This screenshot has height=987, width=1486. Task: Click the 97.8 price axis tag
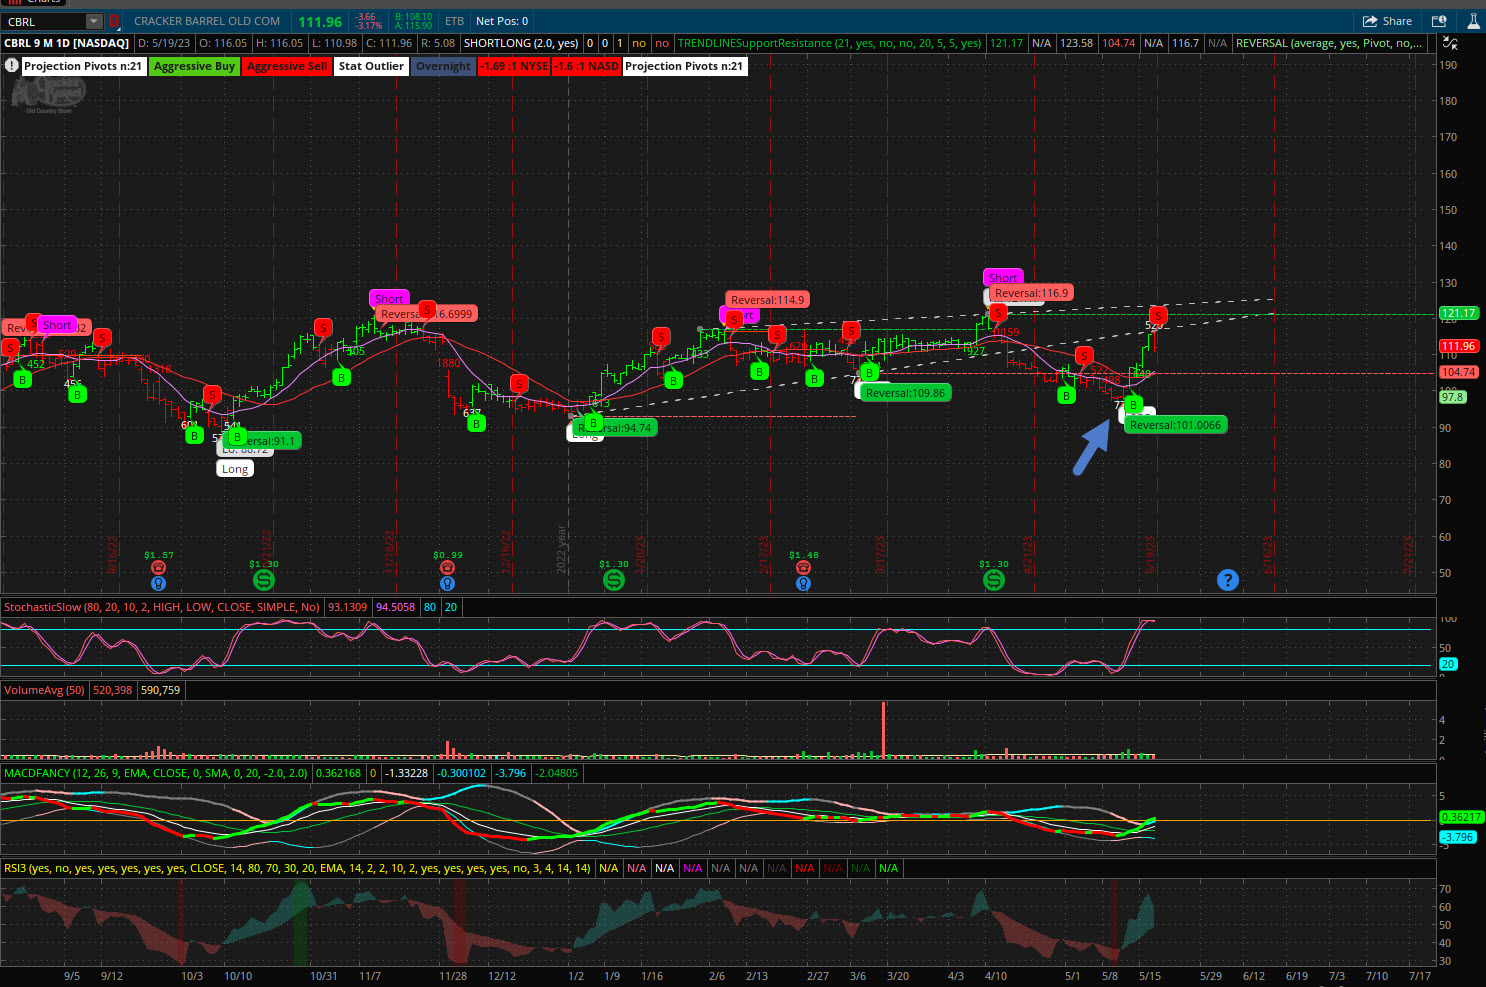[x=1452, y=397]
